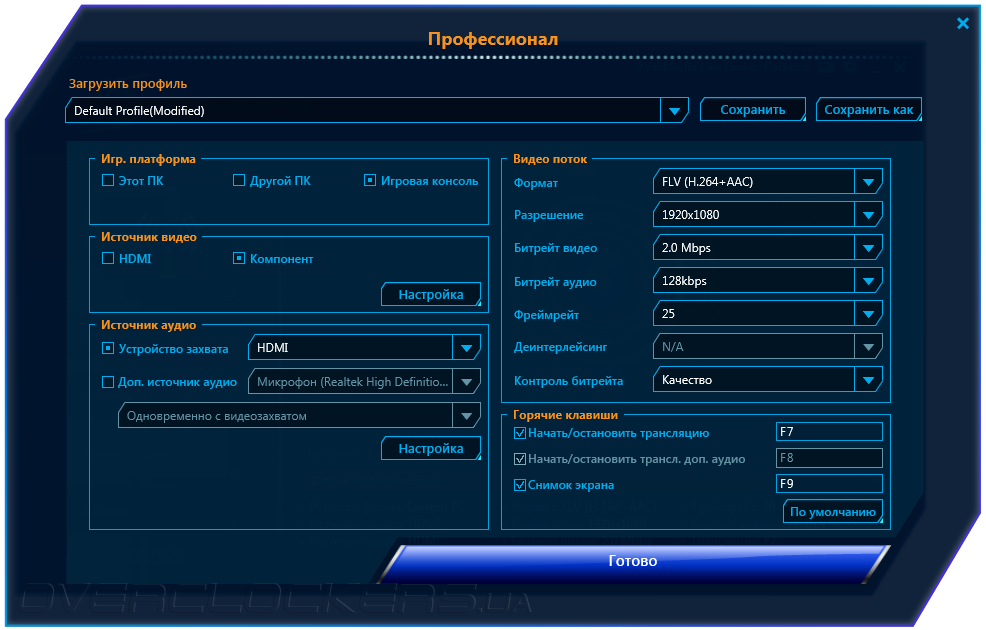This screenshot has width=986, height=630.
Task: Close the Профессионал dialog with the X
Action: (x=963, y=23)
